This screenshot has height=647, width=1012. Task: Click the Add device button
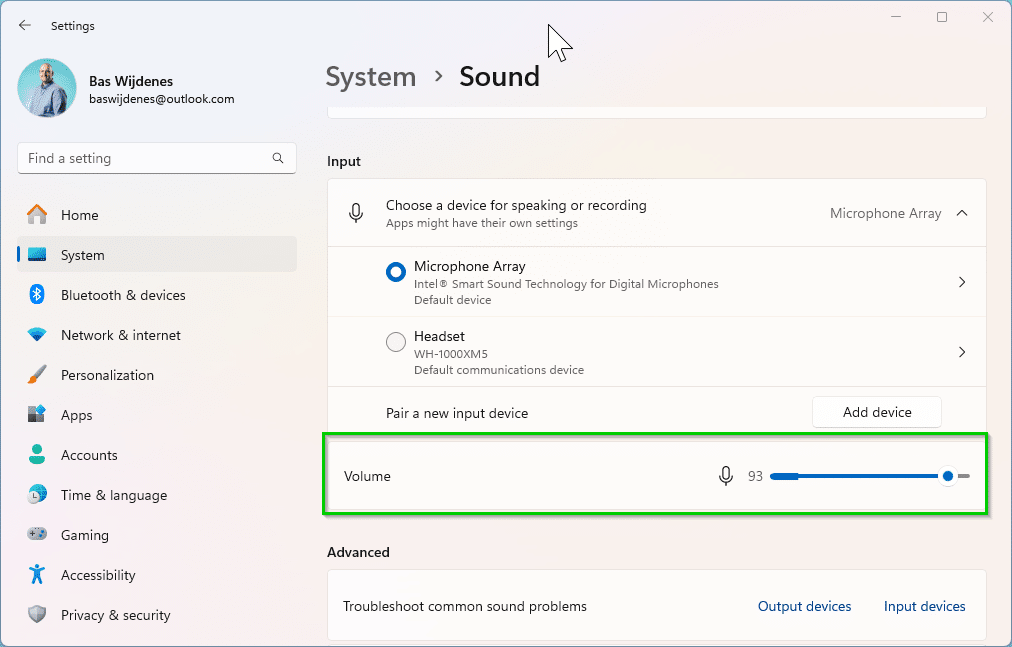click(x=876, y=412)
